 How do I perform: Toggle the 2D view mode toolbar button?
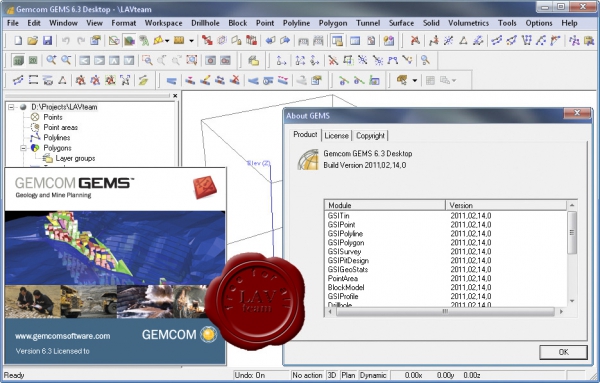click(x=33, y=60)
